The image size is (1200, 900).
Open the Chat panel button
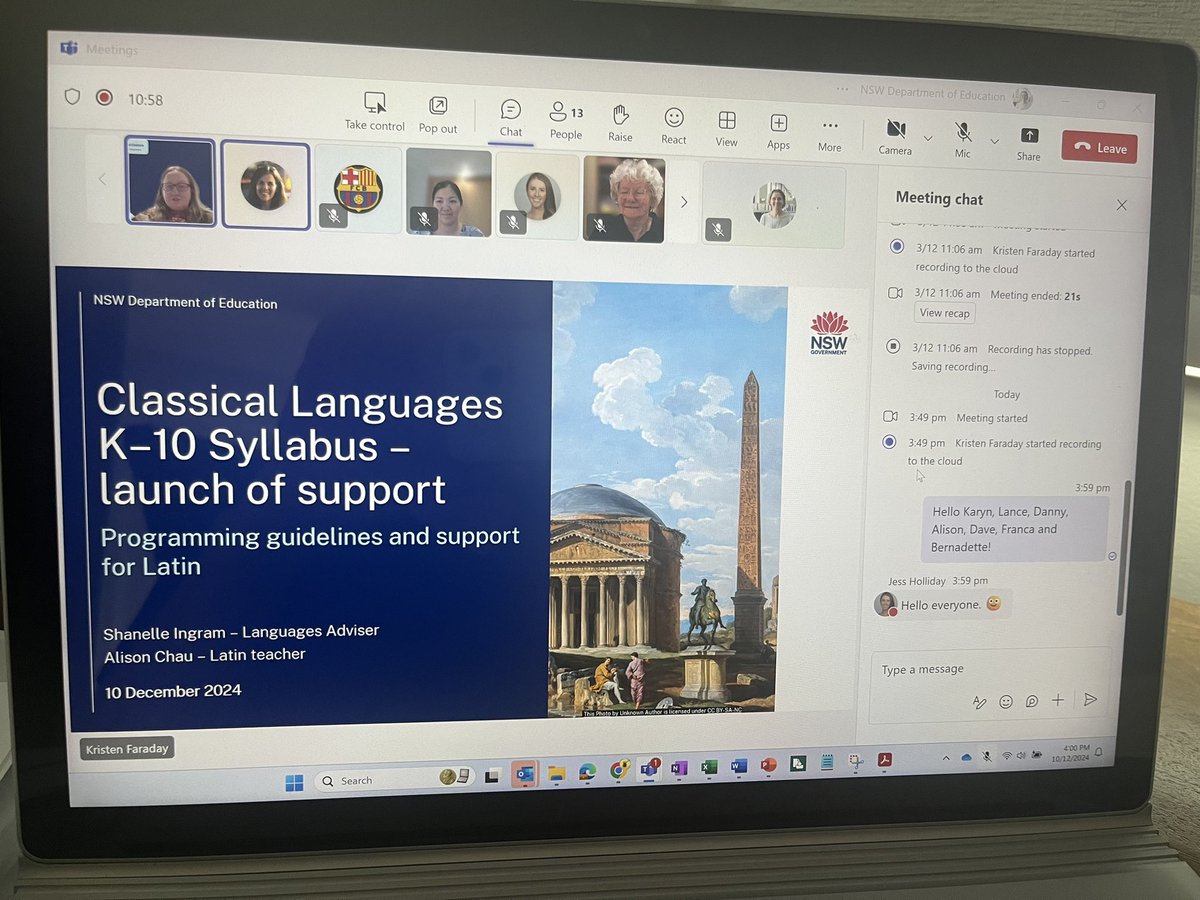coord(511,119)
